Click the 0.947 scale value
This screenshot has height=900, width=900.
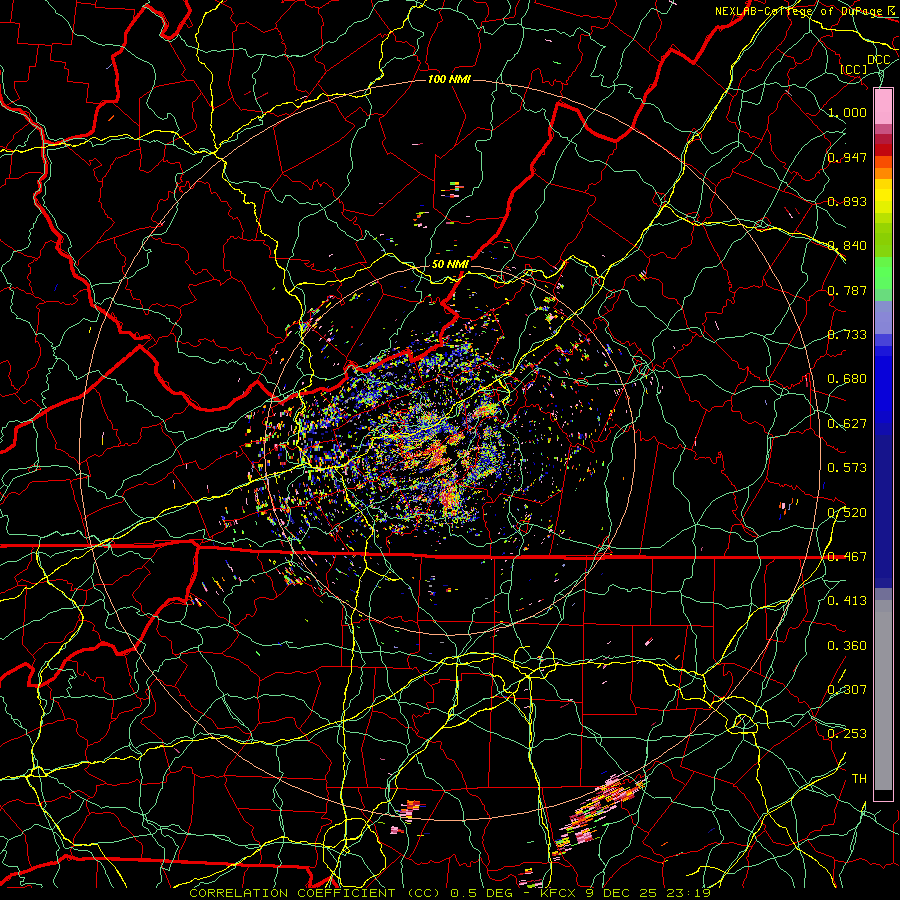click(847, 157)
